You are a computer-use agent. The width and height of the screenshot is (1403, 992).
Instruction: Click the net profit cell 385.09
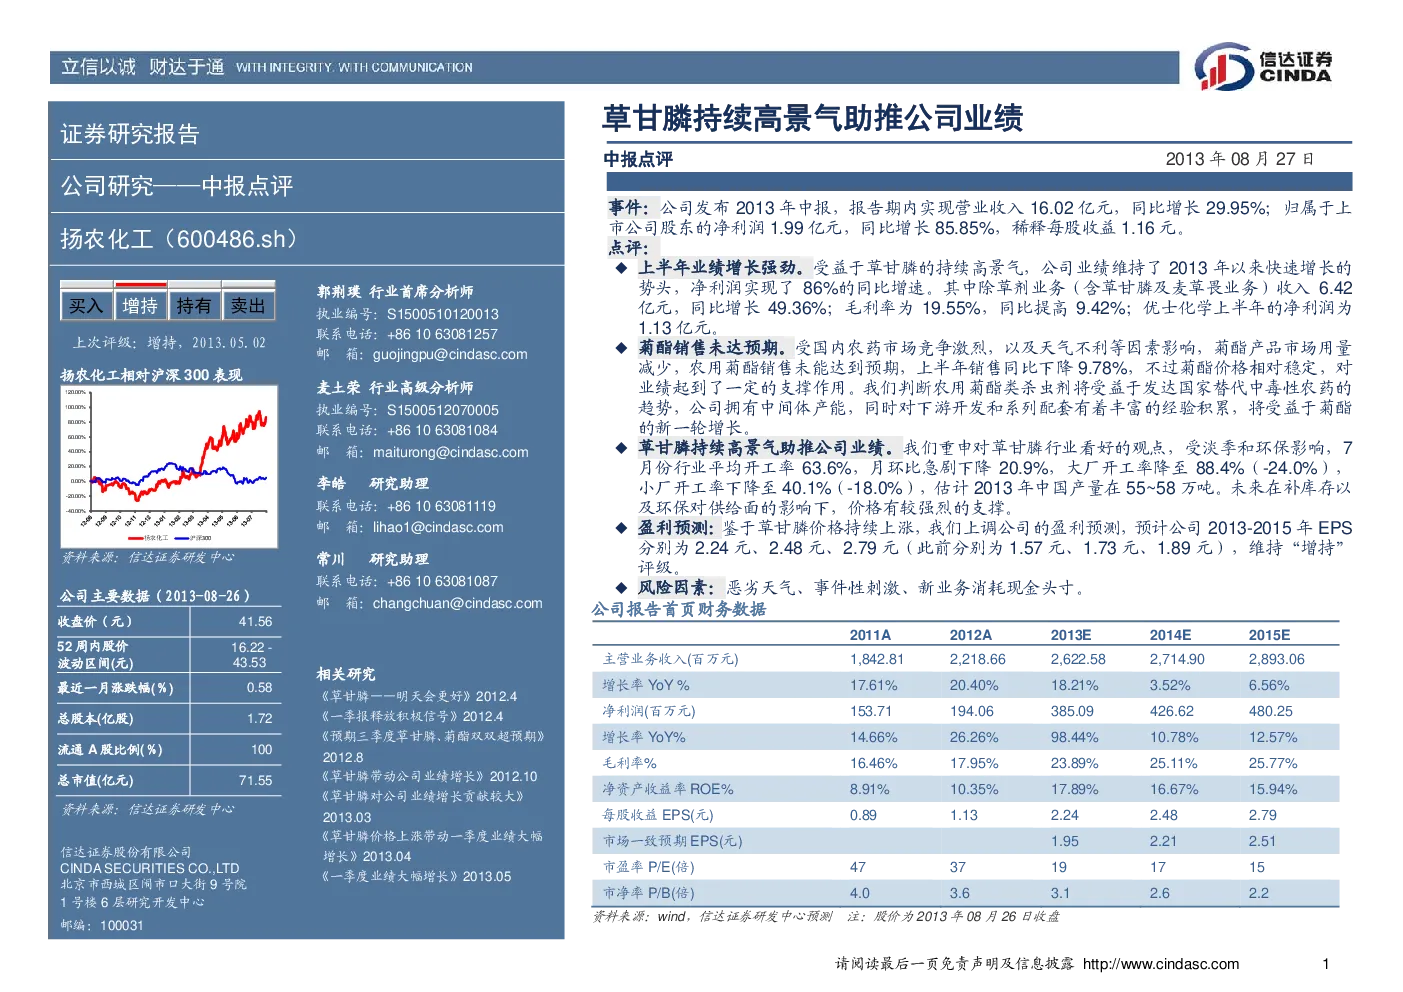click(x=1072, y=711)
